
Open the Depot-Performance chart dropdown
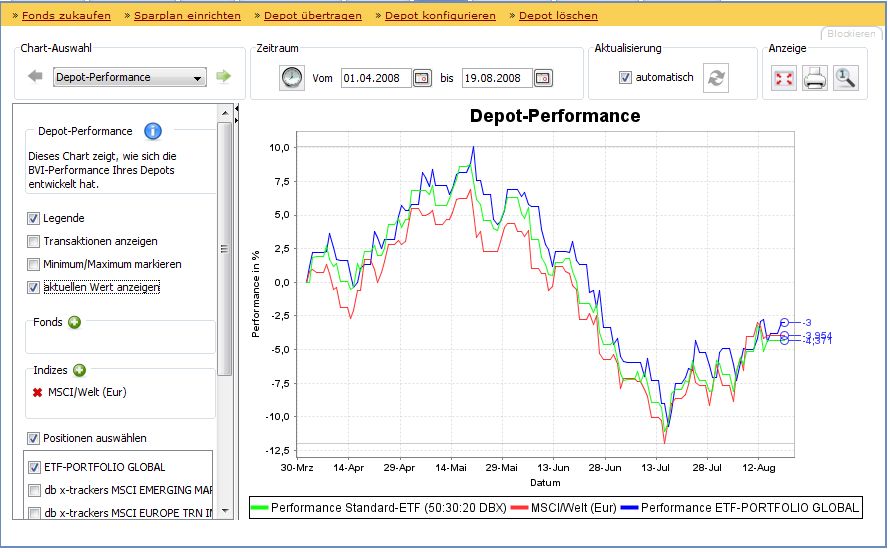point(129,77)
